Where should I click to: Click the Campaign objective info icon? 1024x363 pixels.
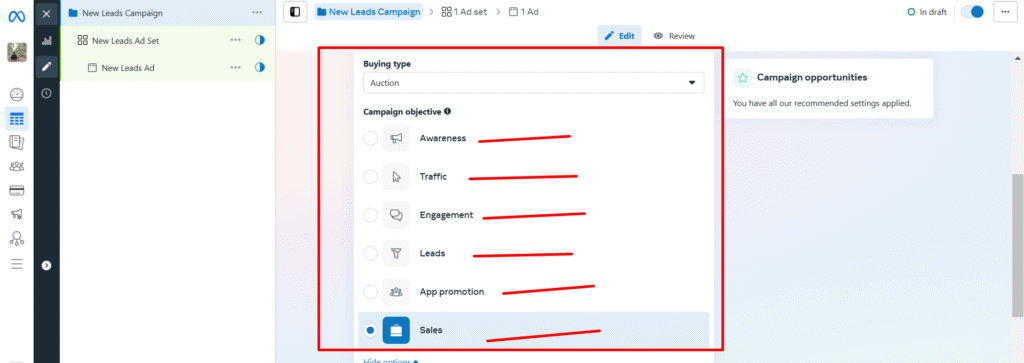click(447, 111)
